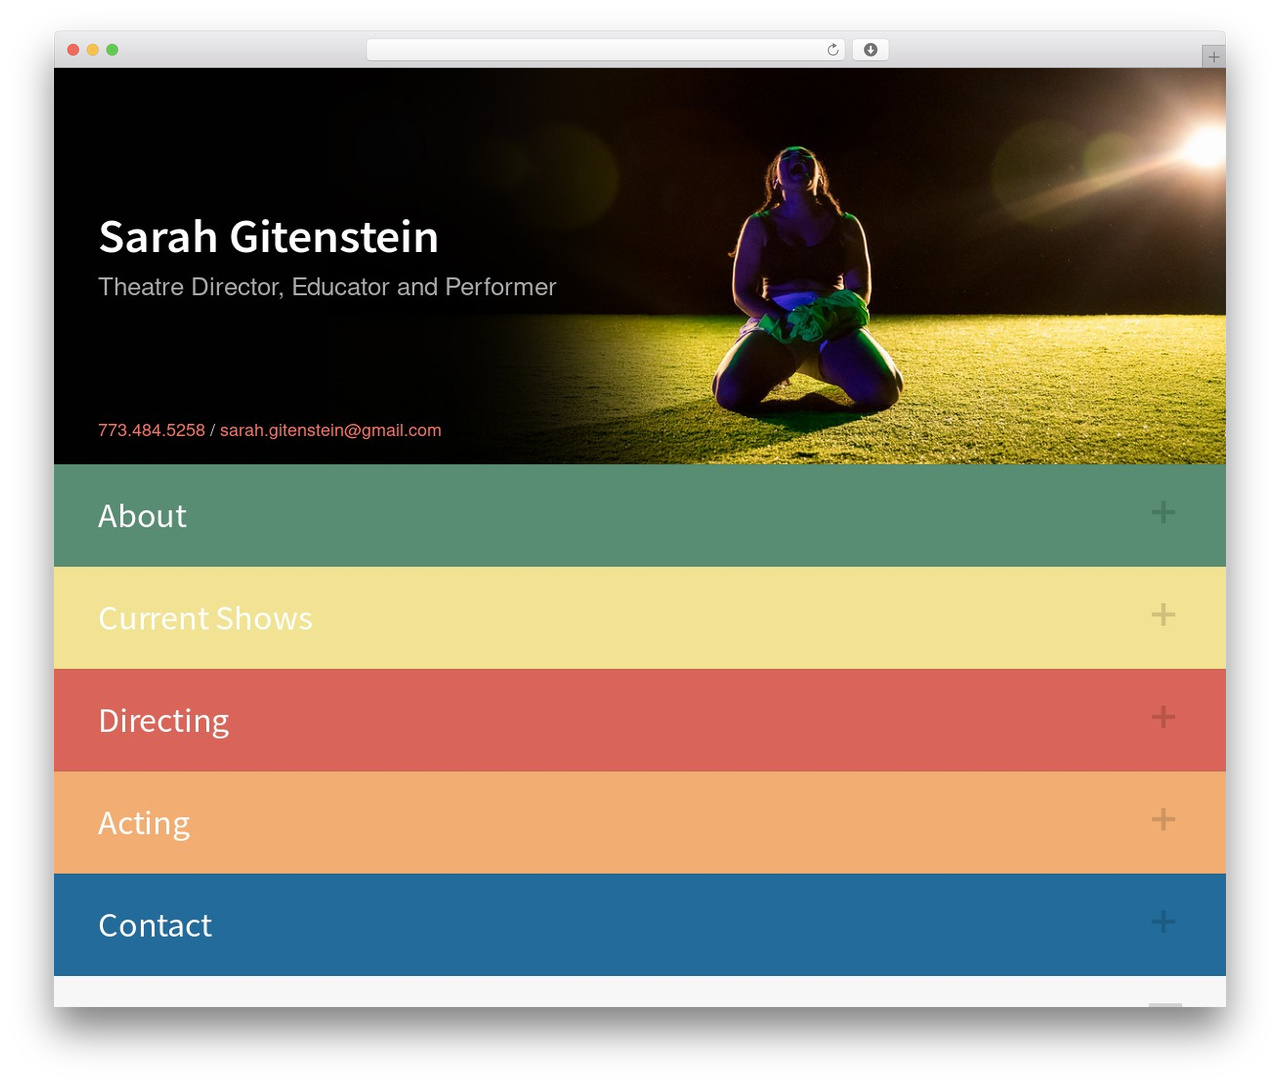Focus the browser address bar

click(605, 50)
